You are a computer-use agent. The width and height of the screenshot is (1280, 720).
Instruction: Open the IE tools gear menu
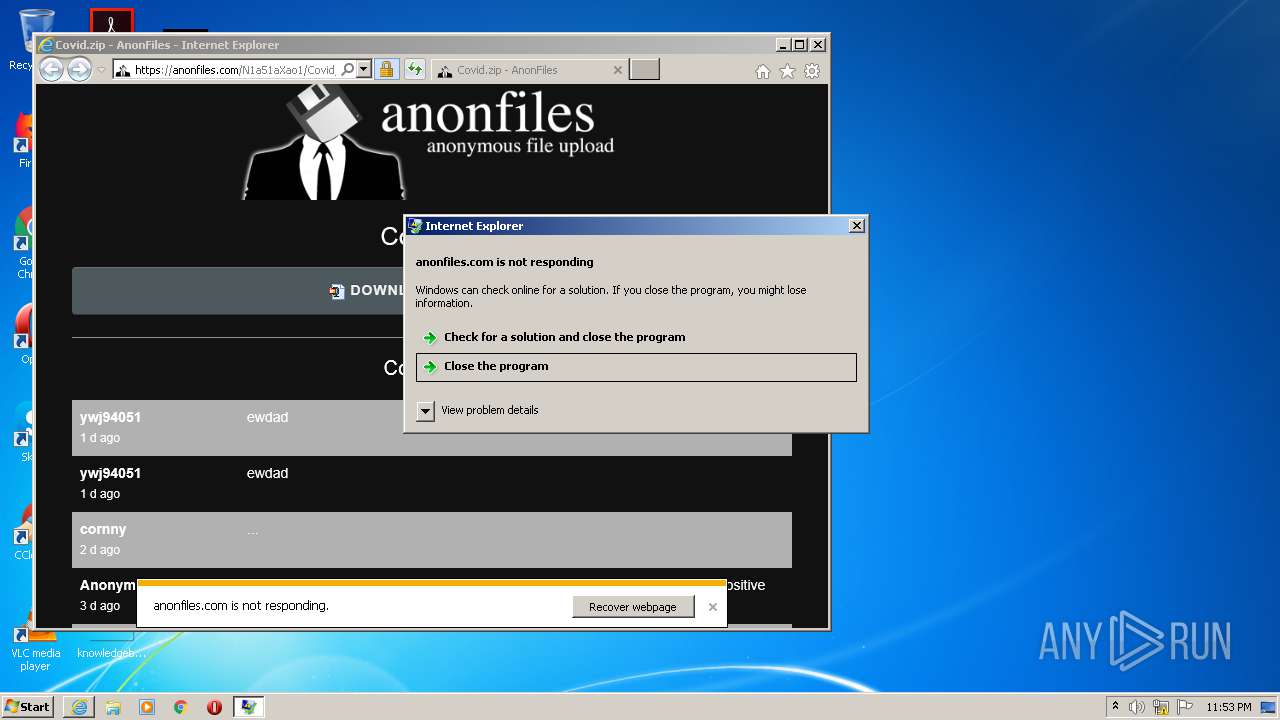tap(812, 71)
